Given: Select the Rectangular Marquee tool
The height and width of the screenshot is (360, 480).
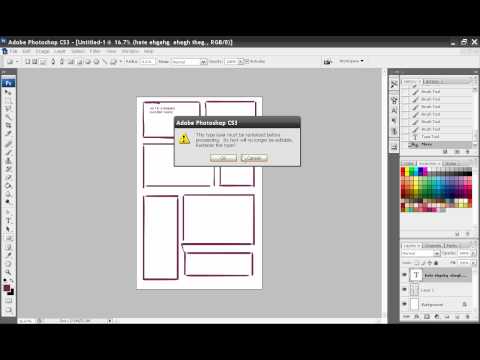Looking at the screenshot, I should pyautogui.click(x=9, y=100).
